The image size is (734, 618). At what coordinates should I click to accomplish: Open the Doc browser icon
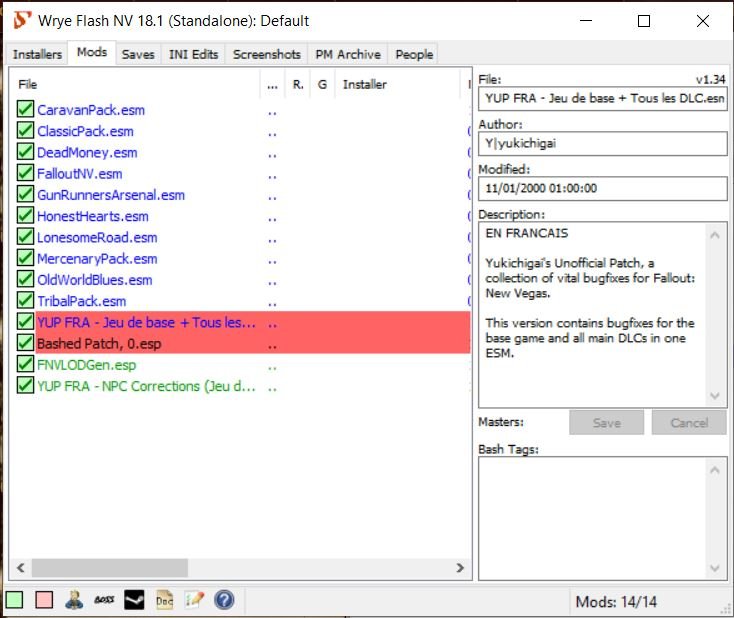164,600
